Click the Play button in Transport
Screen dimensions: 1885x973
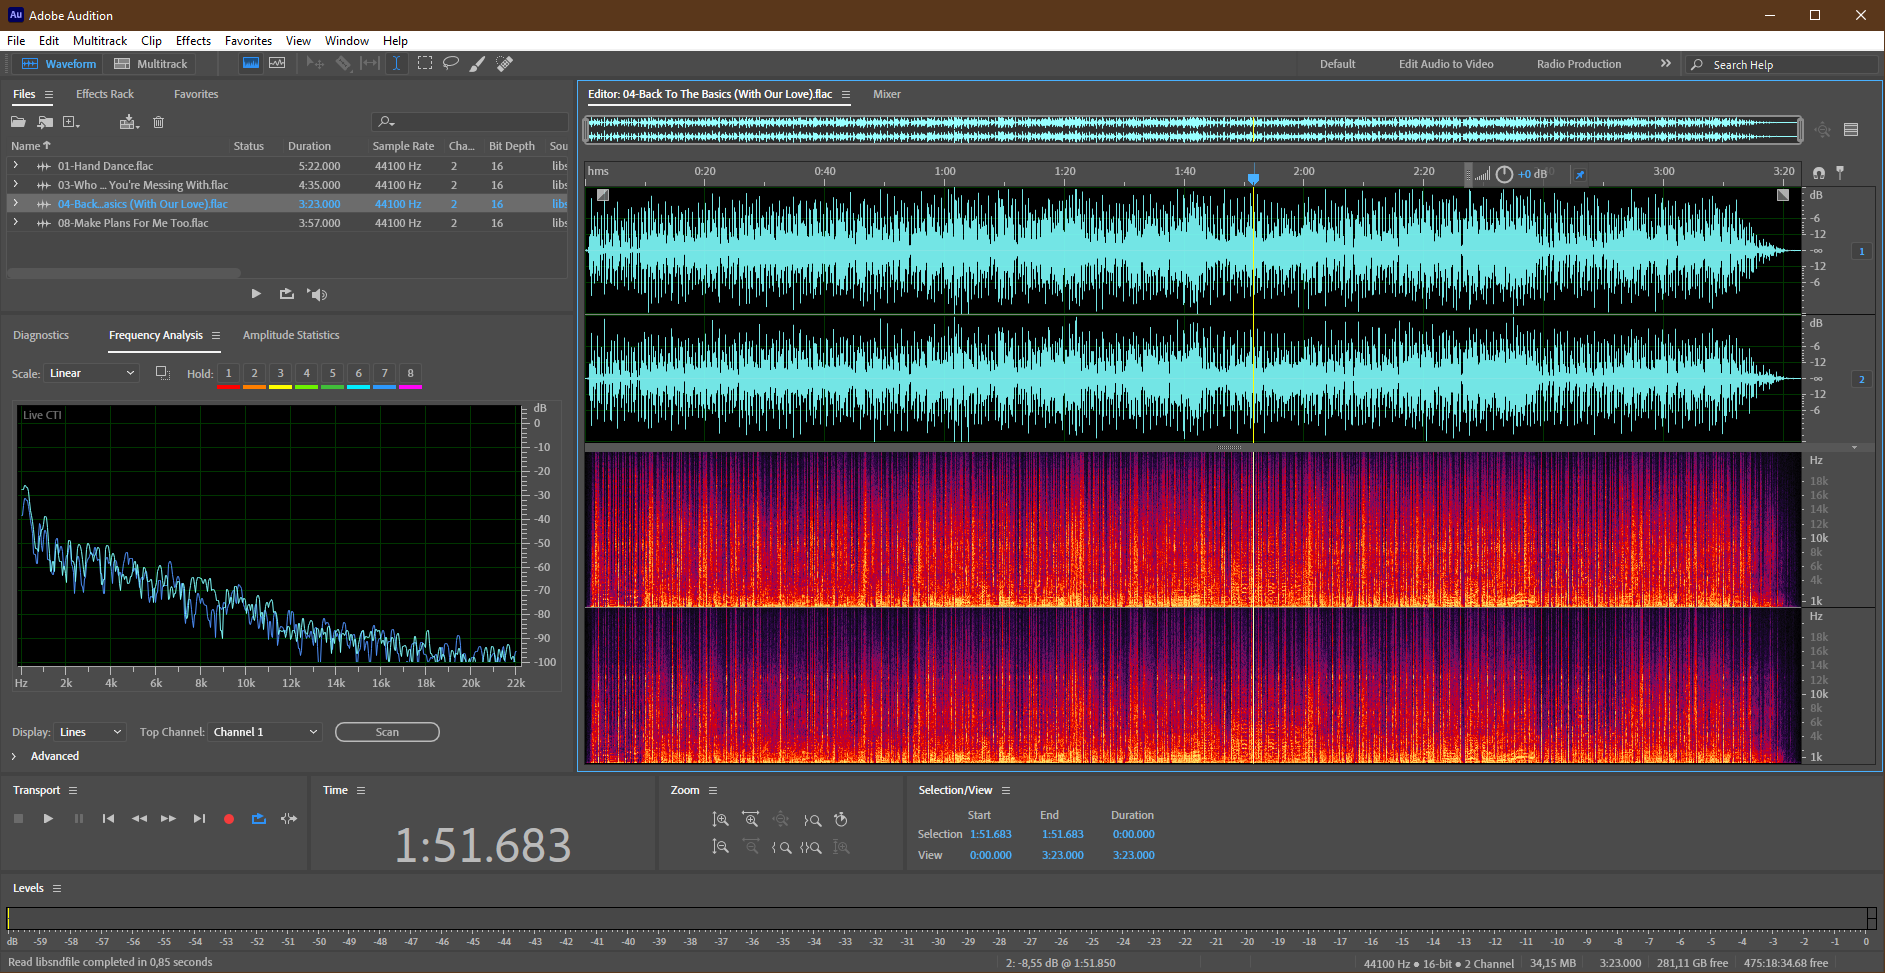pyautogui.click(x=48, y=818)
